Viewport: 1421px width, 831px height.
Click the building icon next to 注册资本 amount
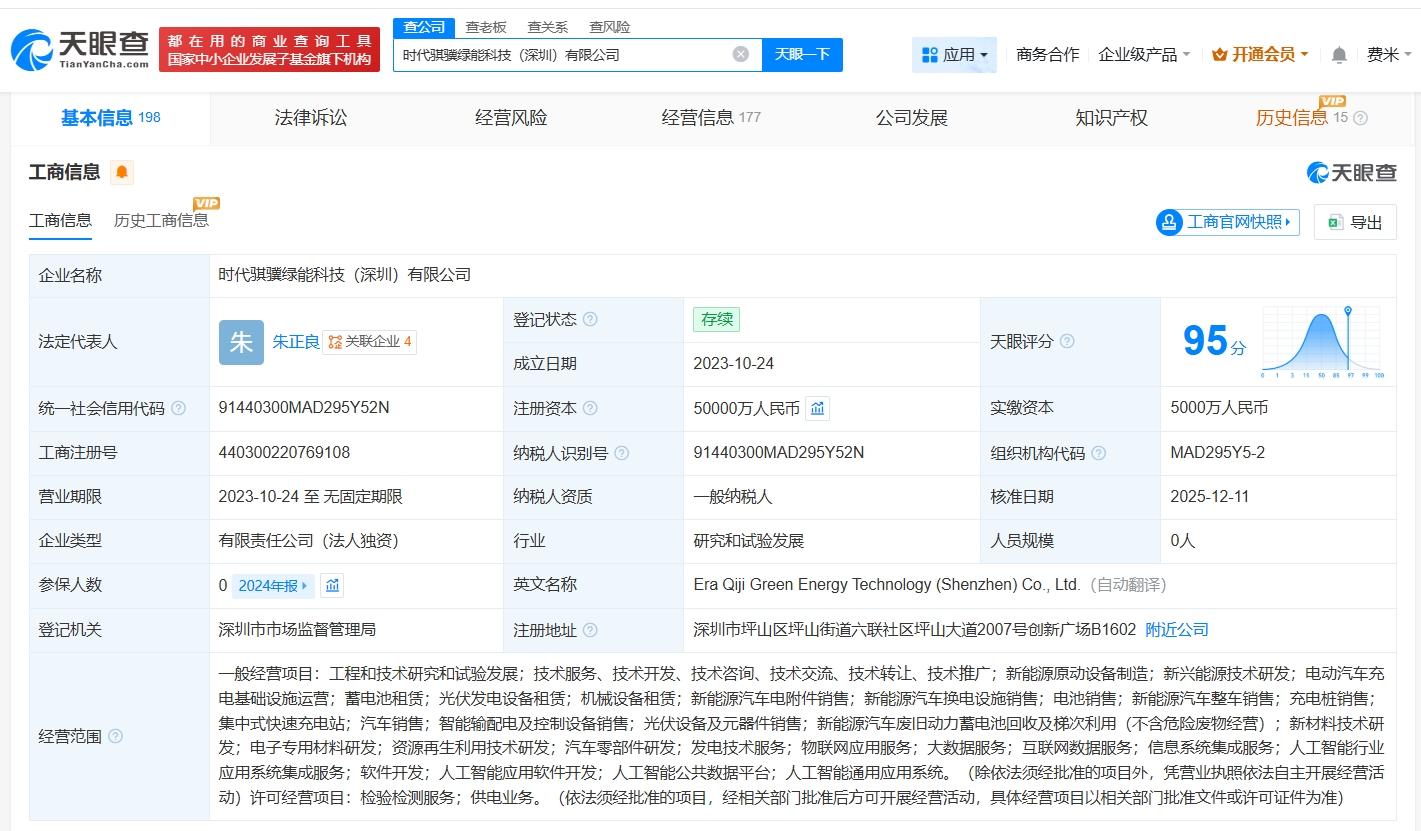[817, 408]
